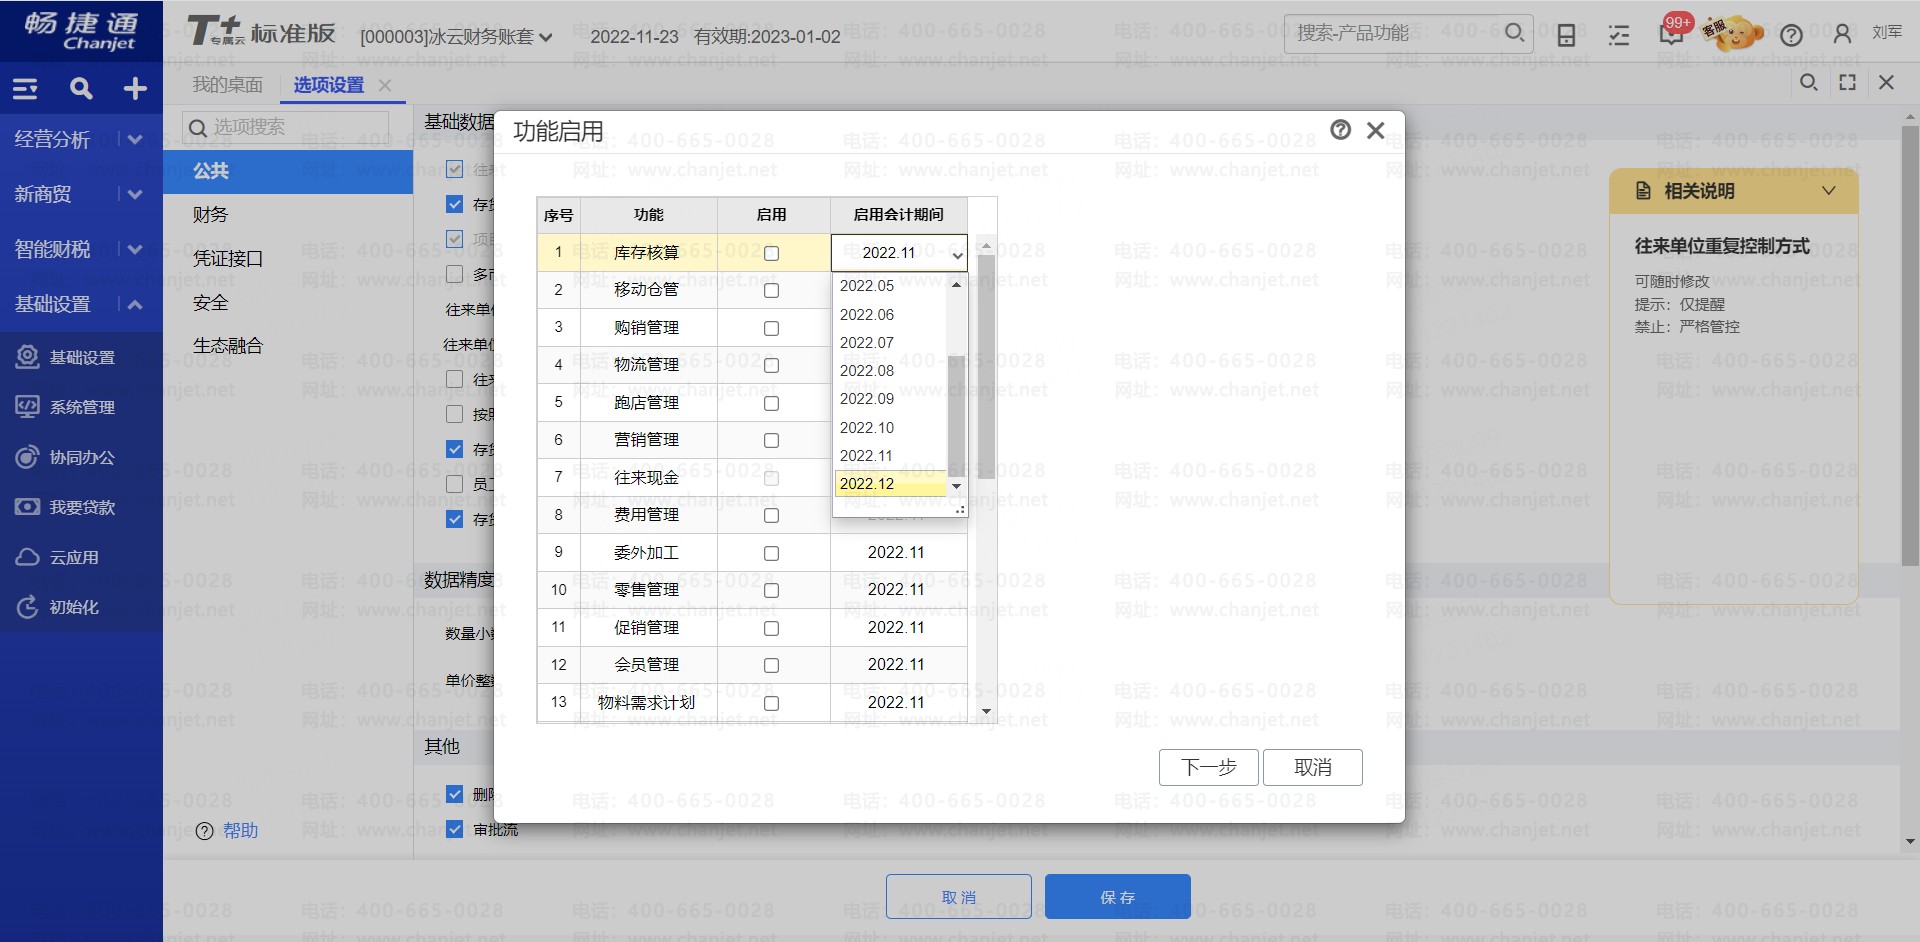
Task: Click the fullscreen expand icon
Action: [x=1847, y=83]
